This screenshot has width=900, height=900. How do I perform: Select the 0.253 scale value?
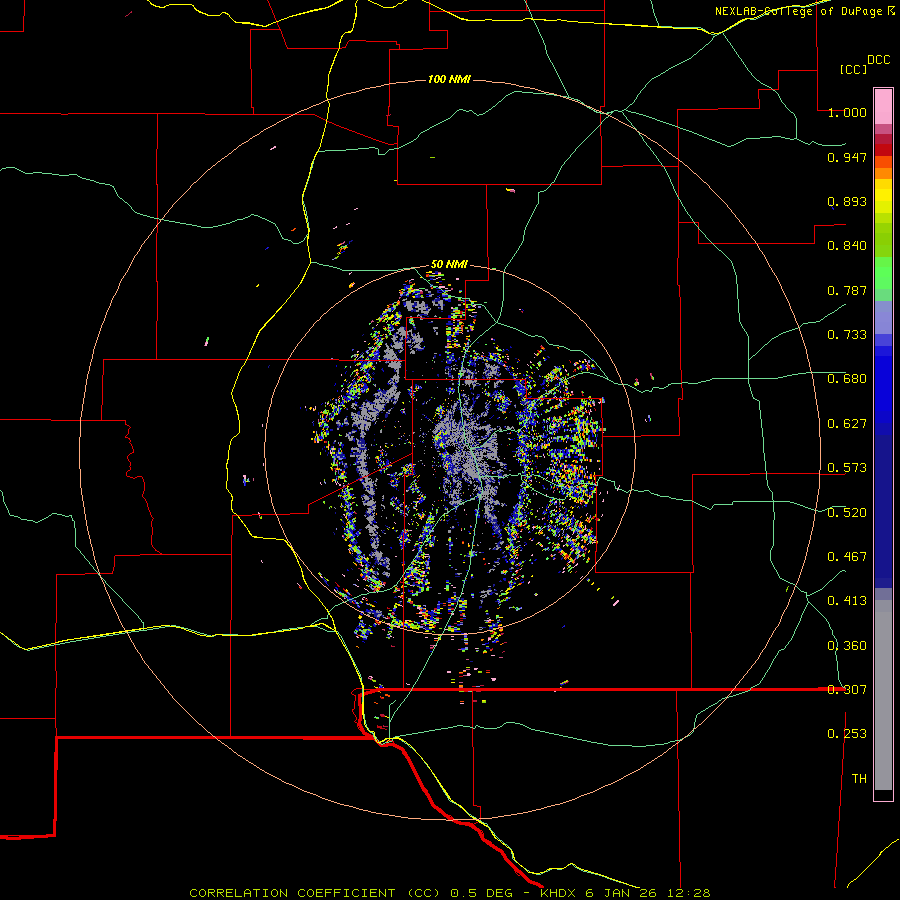click(x=847, y=734)
